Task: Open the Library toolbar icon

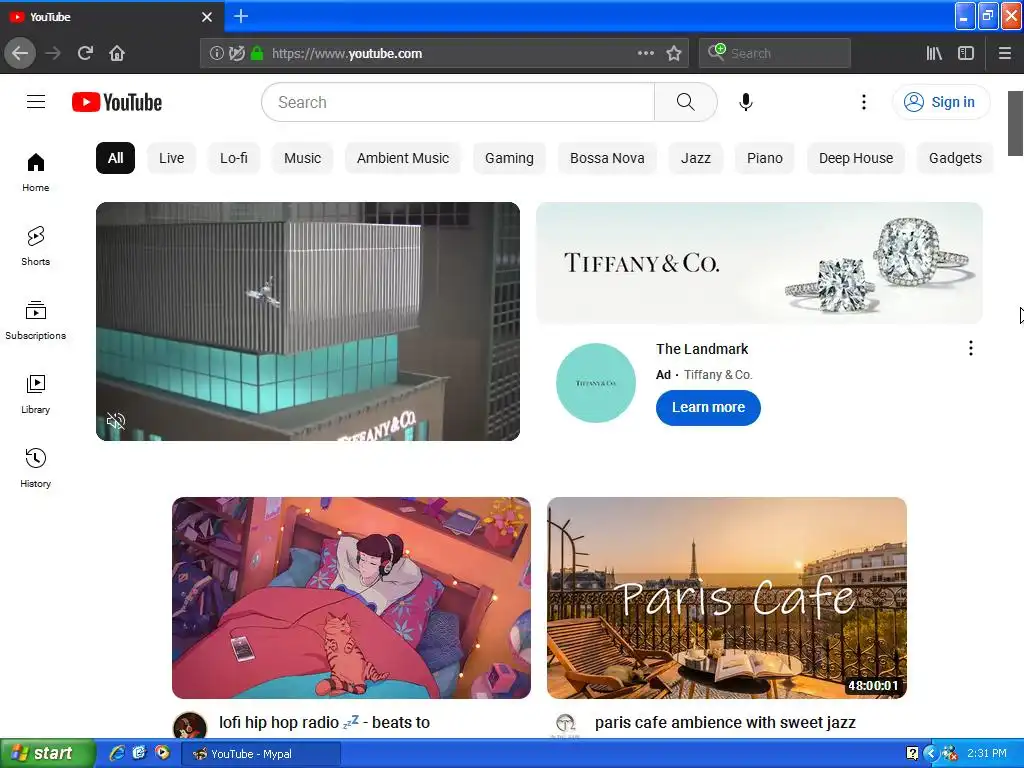Action: click(934, 53)
